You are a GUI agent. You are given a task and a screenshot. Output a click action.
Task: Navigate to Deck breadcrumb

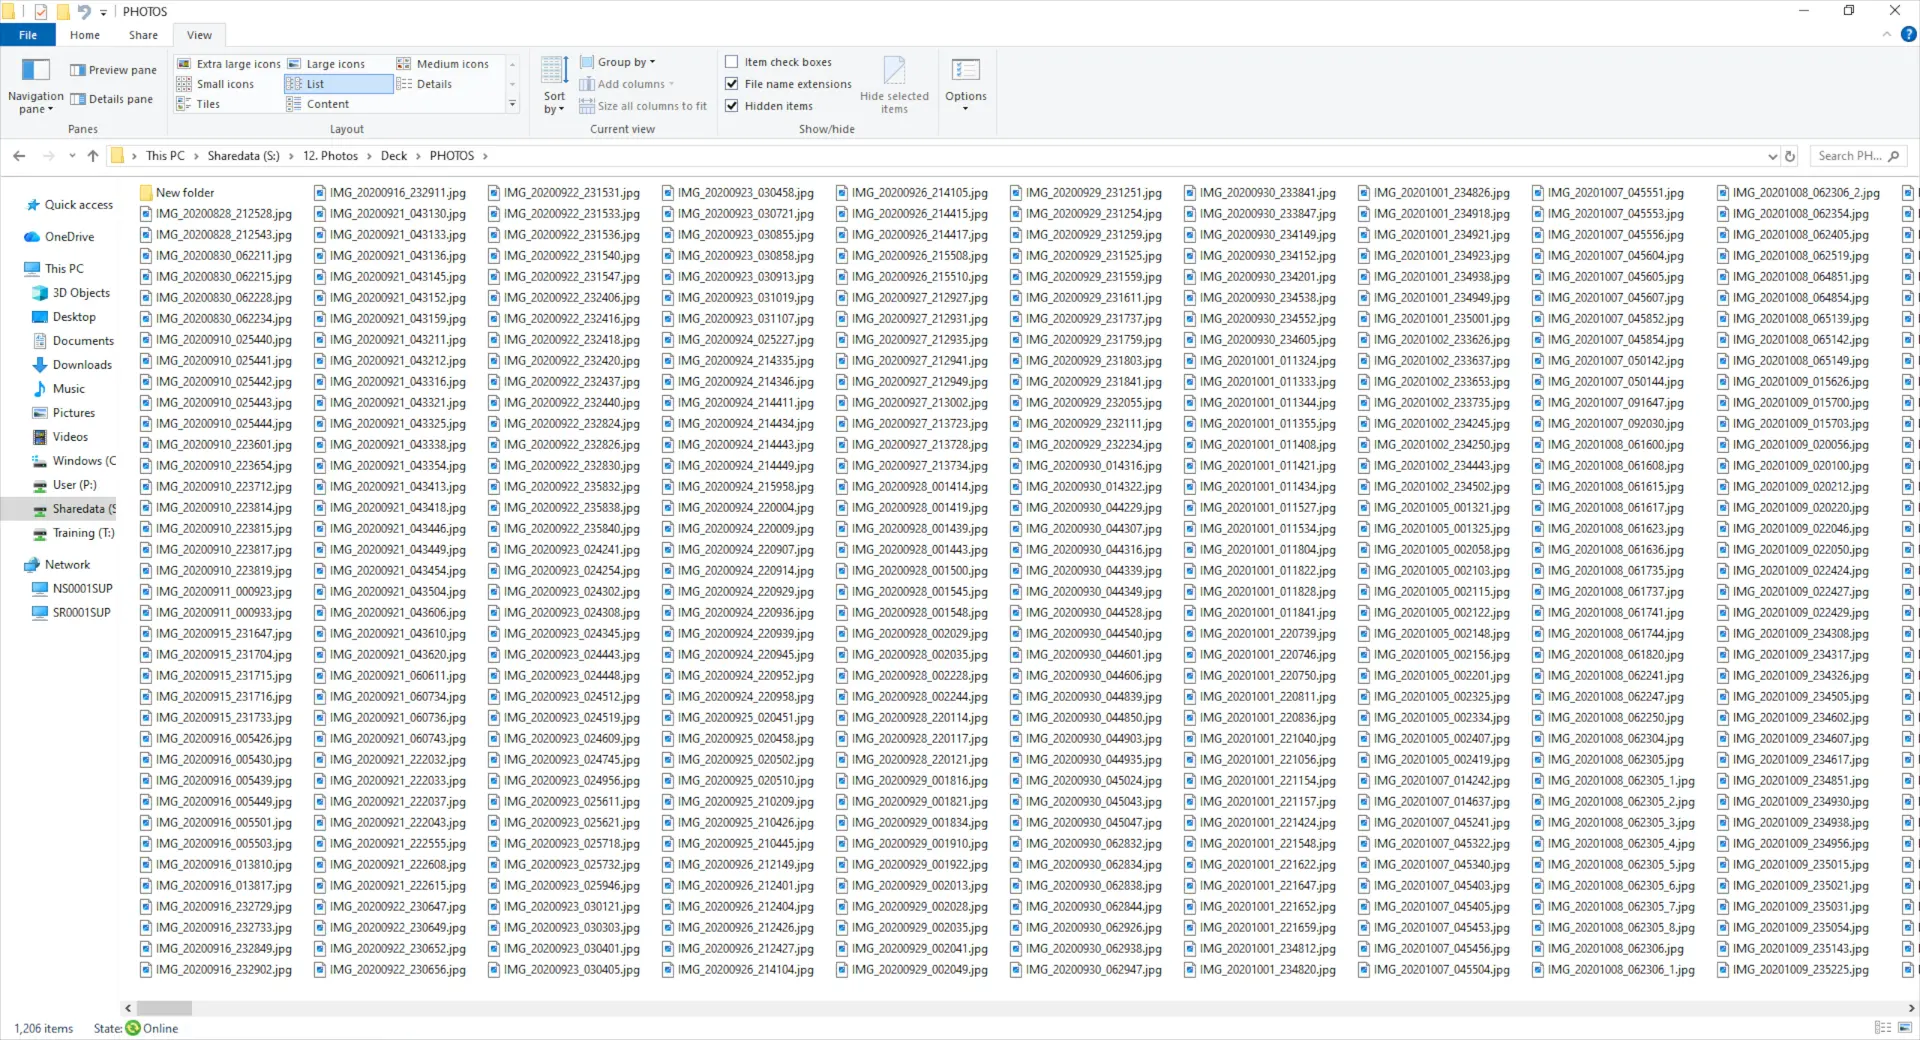point(394,156)
